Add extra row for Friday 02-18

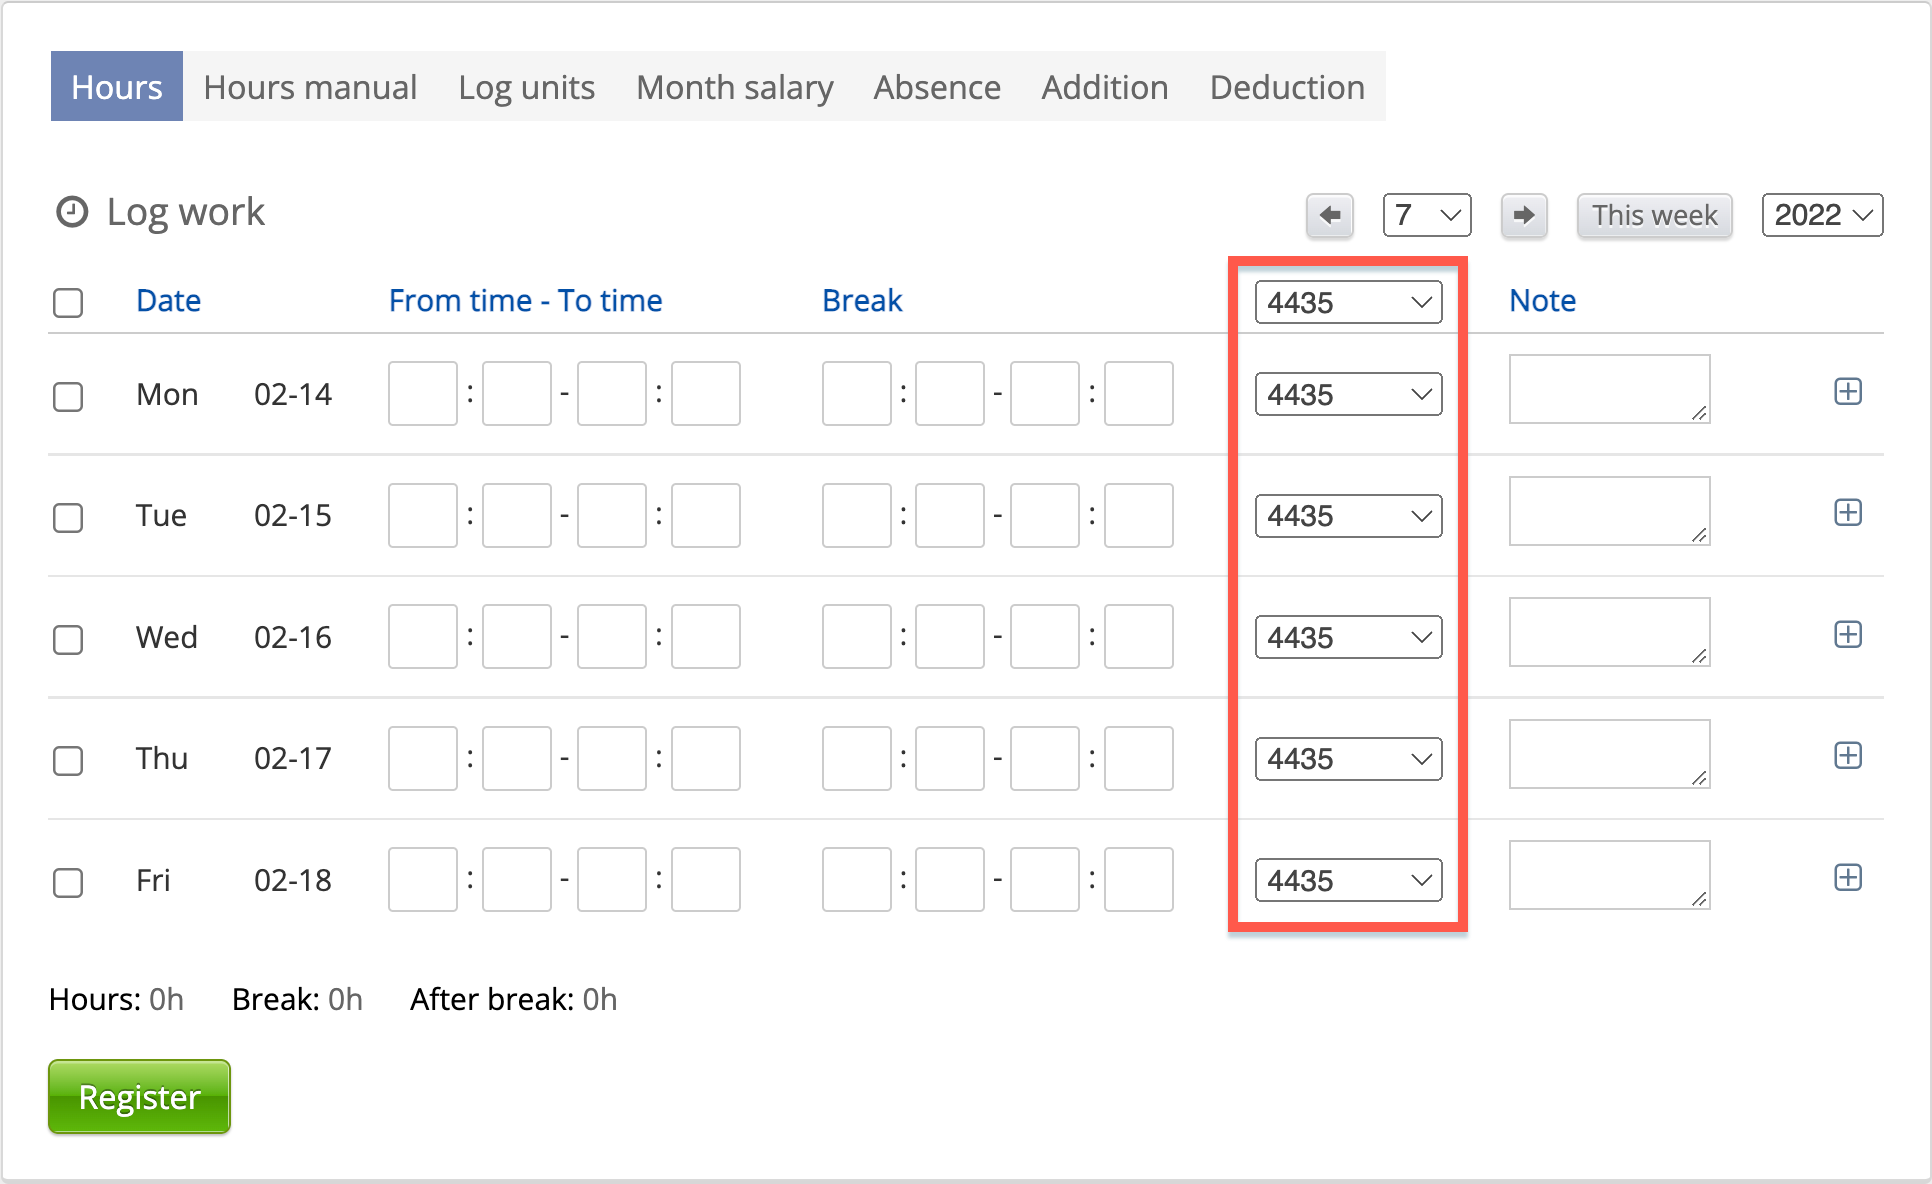point(1847,878)
